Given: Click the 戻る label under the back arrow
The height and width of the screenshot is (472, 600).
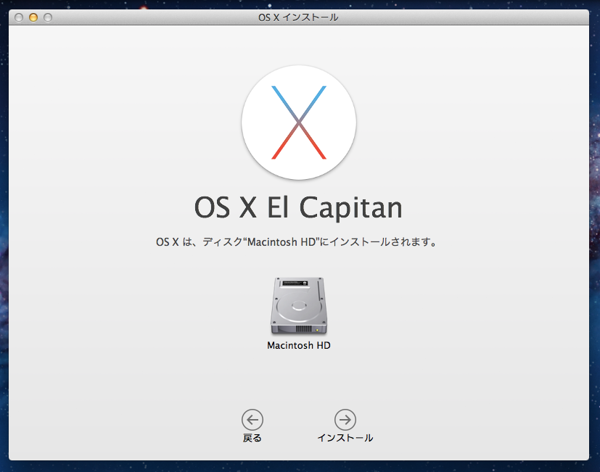Looking at the screenshot, I should pos(252,438).
